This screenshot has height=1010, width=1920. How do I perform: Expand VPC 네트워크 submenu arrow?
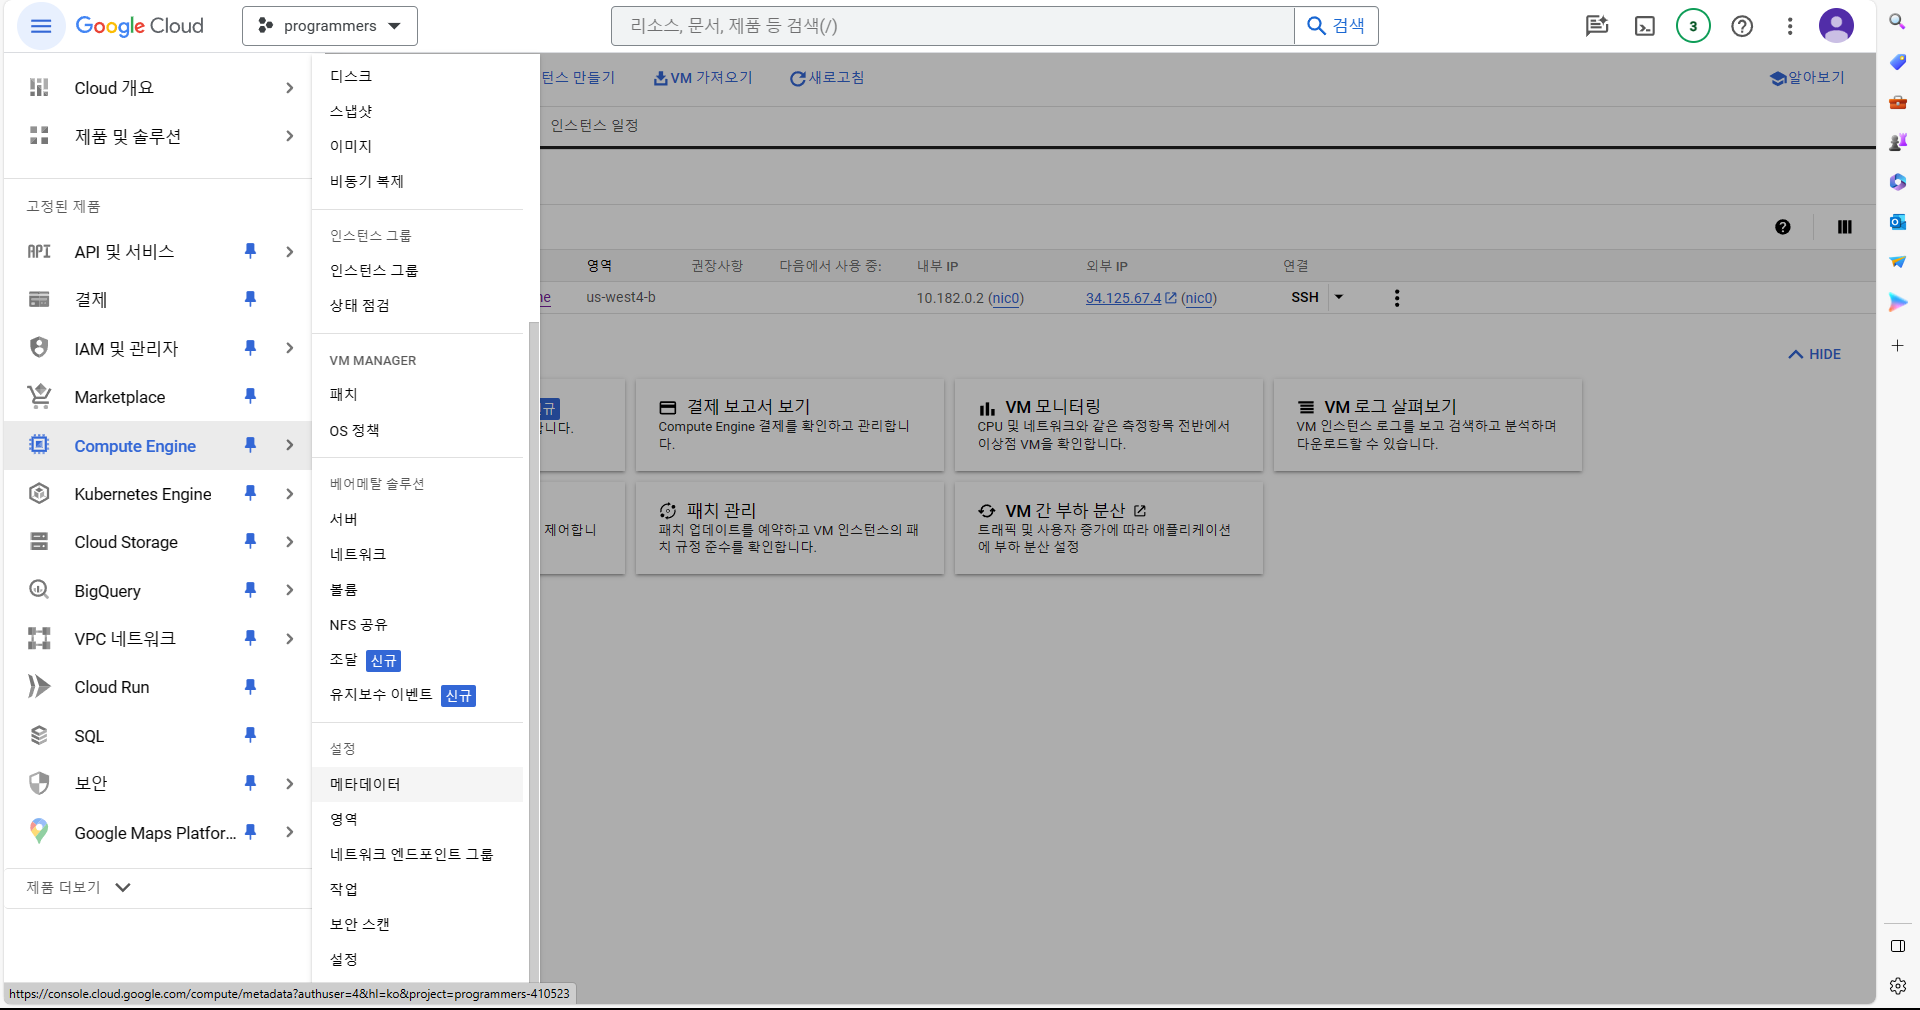[x=289, y=638]
